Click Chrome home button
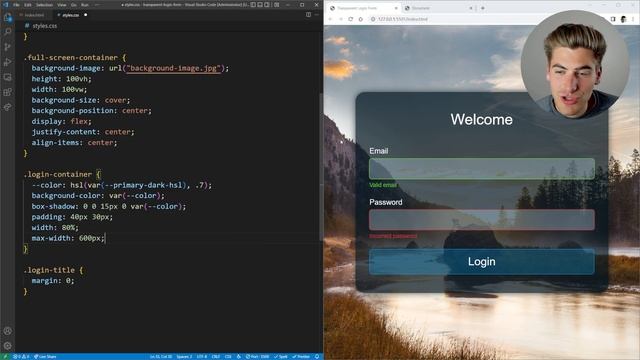Screen dimensions: 640x360 click(361, 19)
